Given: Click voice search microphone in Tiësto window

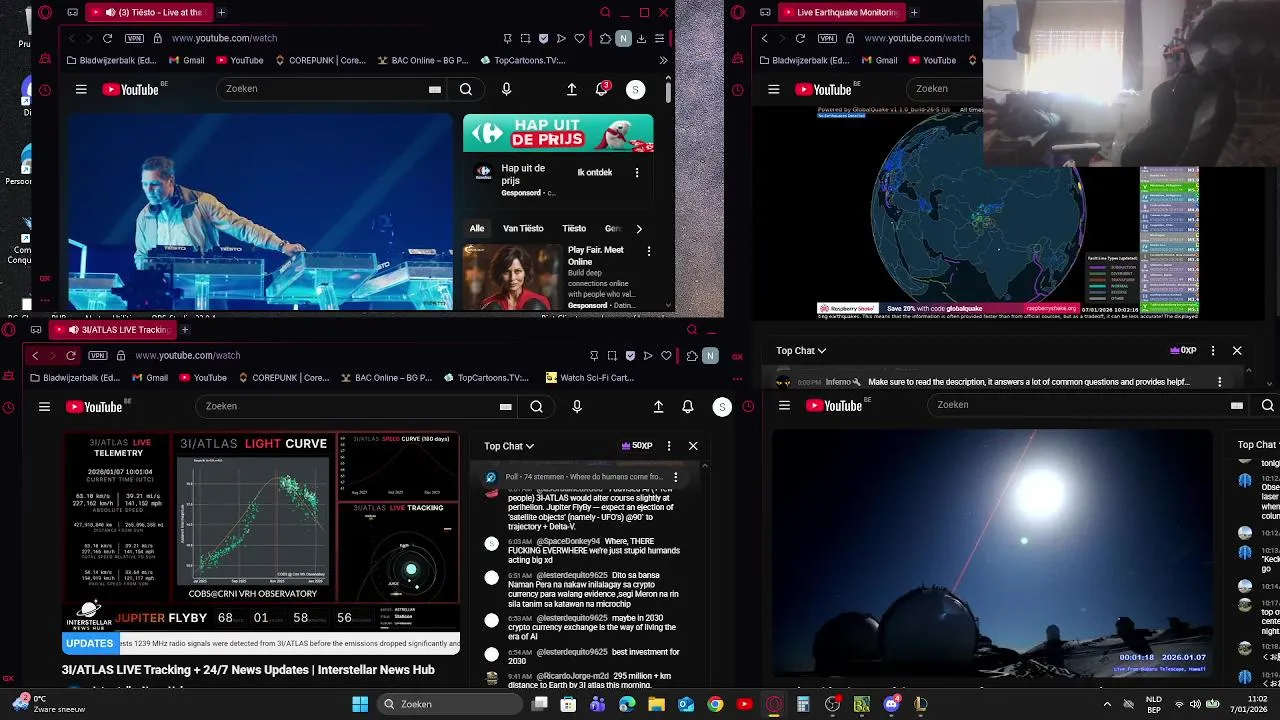Looking at the screenshot, I should (x=506, y=89).
